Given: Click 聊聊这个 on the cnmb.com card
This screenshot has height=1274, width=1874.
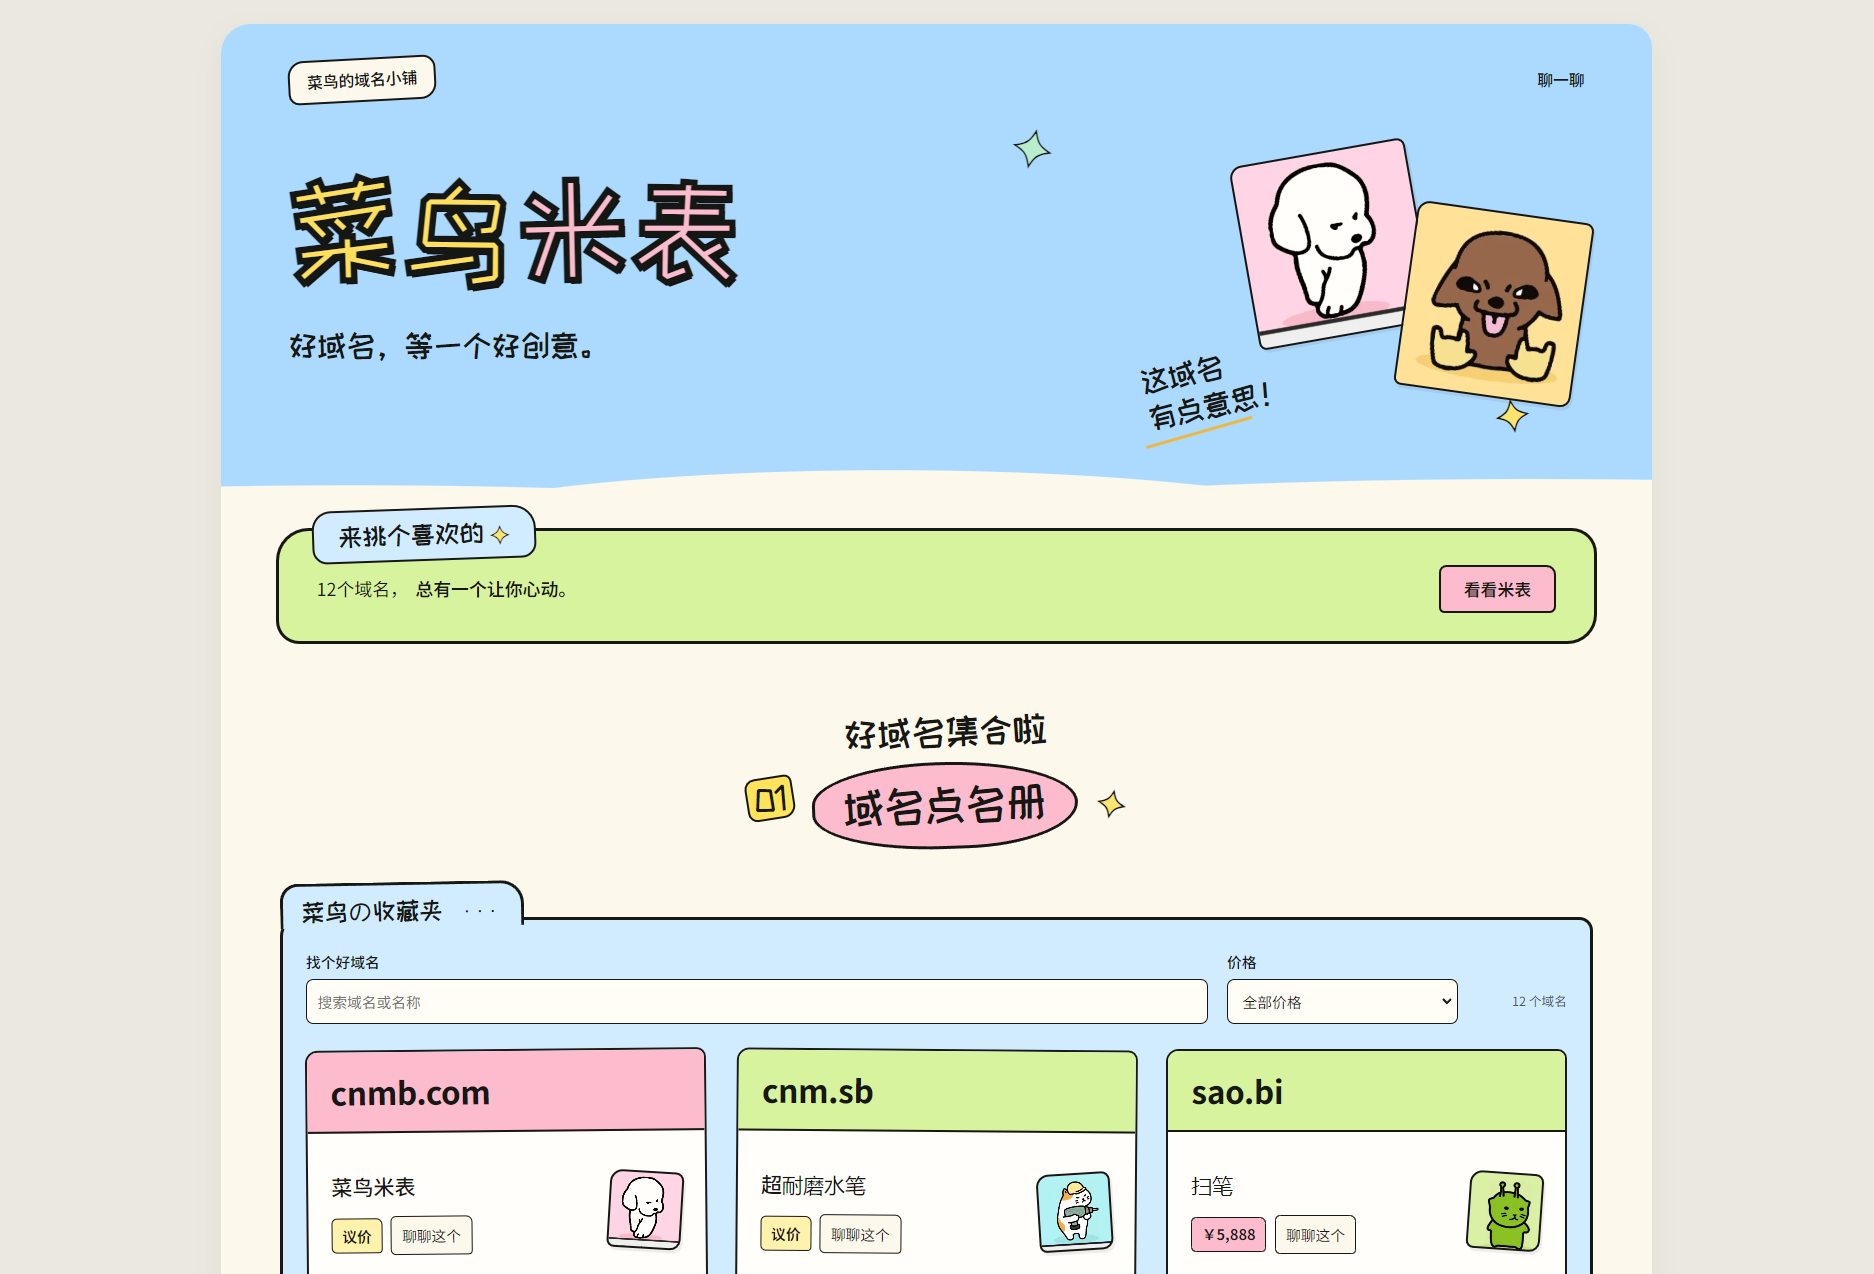Looking at the screenshot, I should point(431,1236).
